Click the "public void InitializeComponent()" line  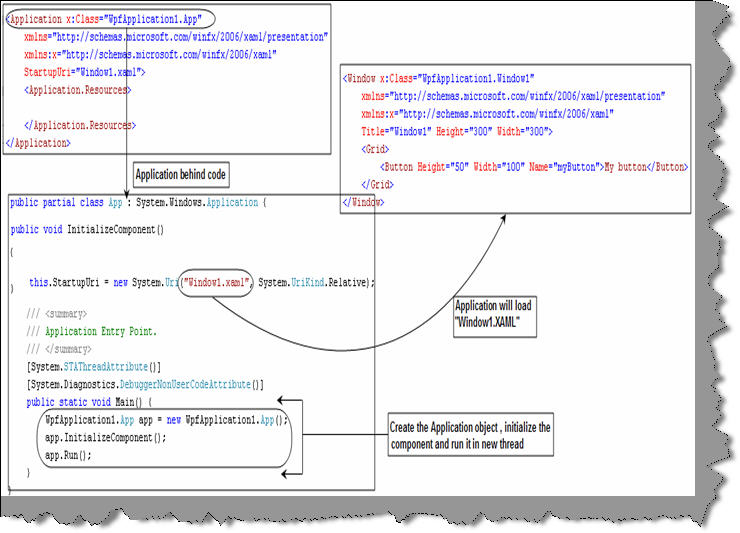coord(87,229)
